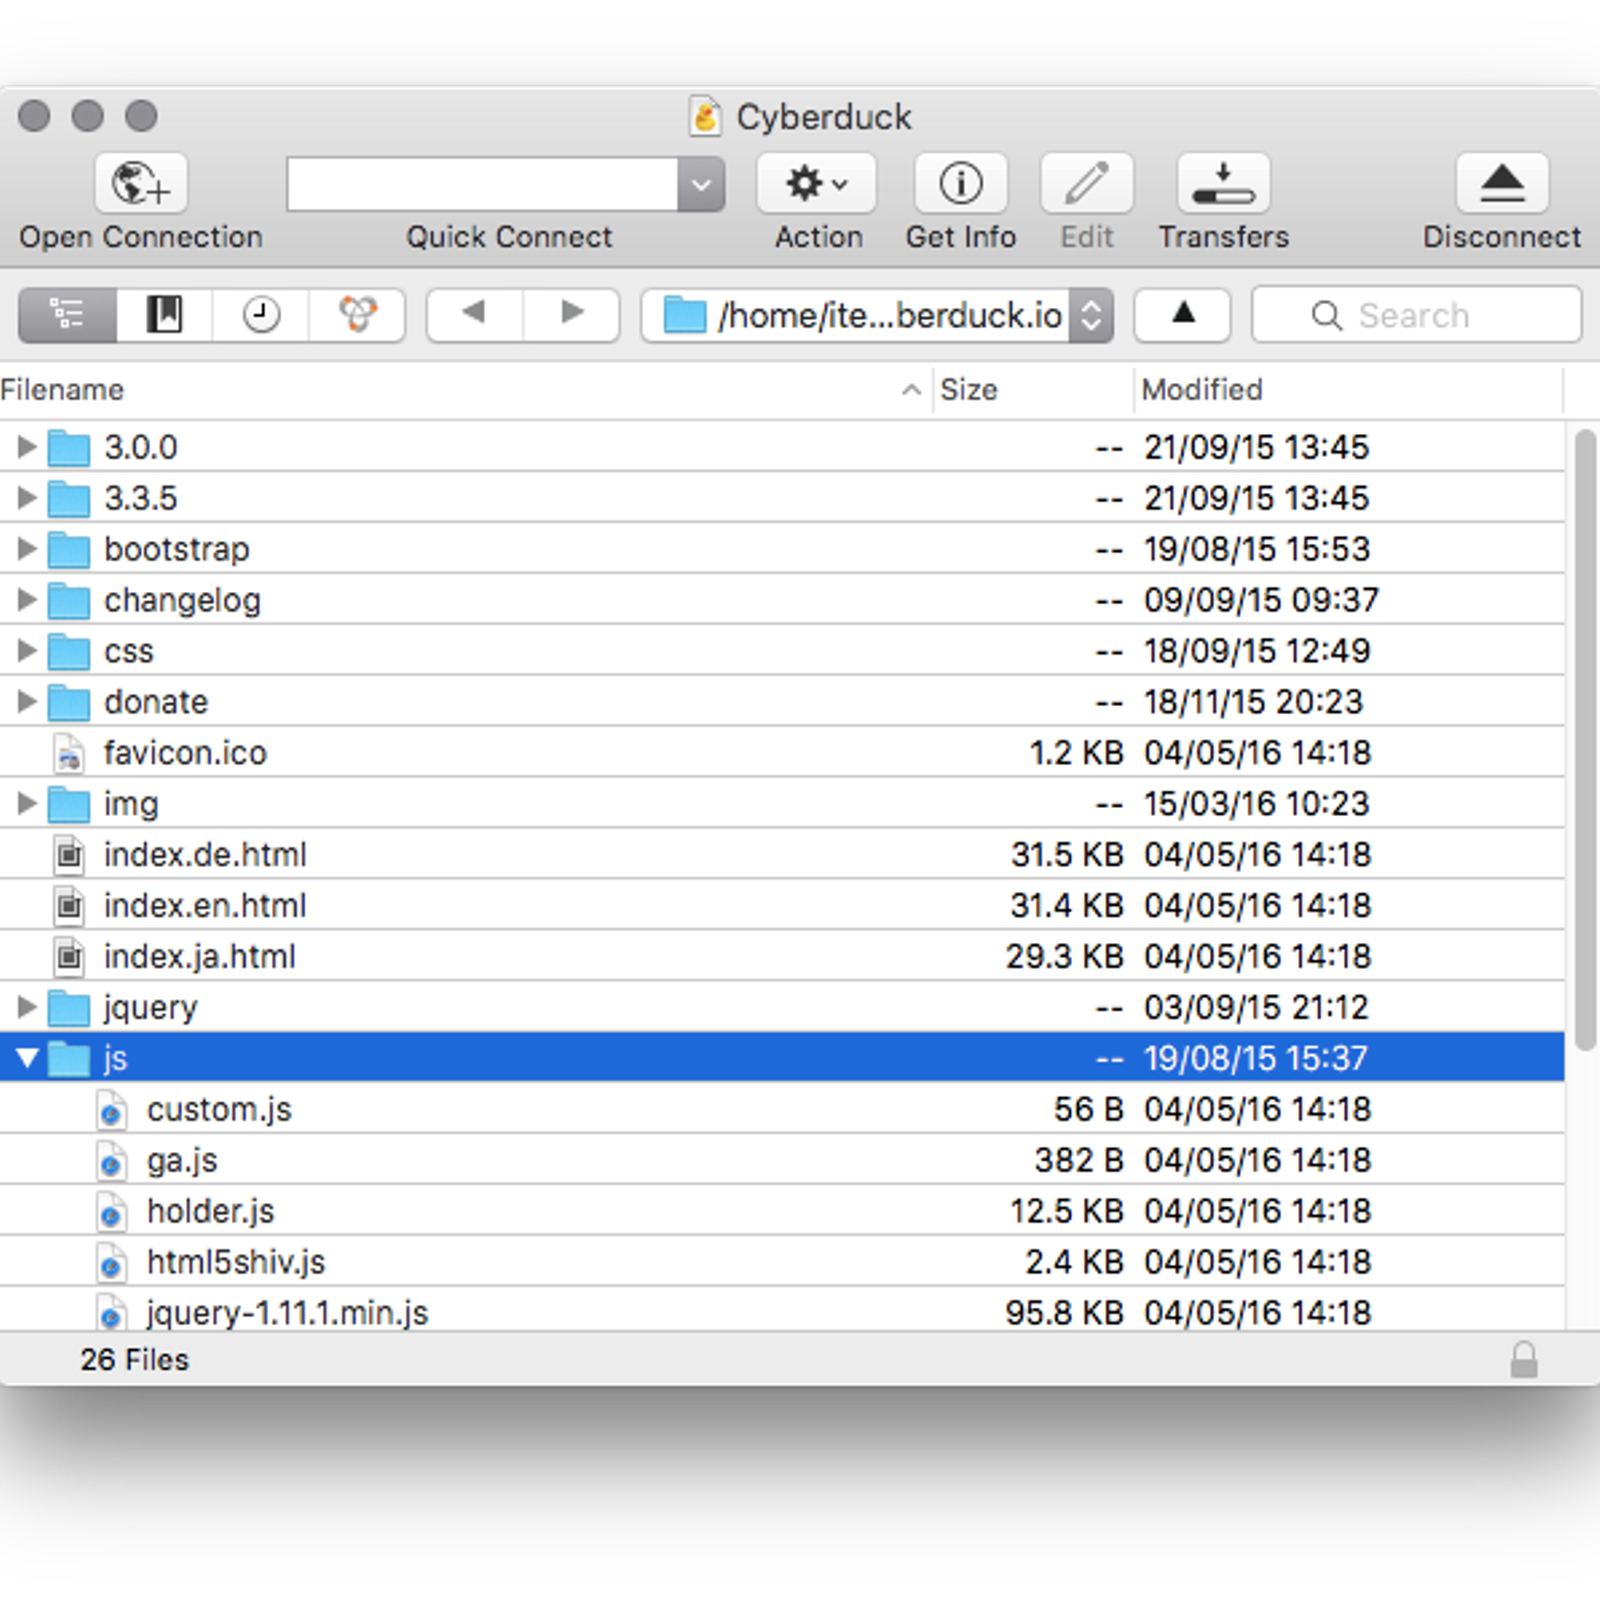1600x1600 pixels.
Task: Switch to the Bookmarks view
Action: pyautogui.click(x=164, y=315)
